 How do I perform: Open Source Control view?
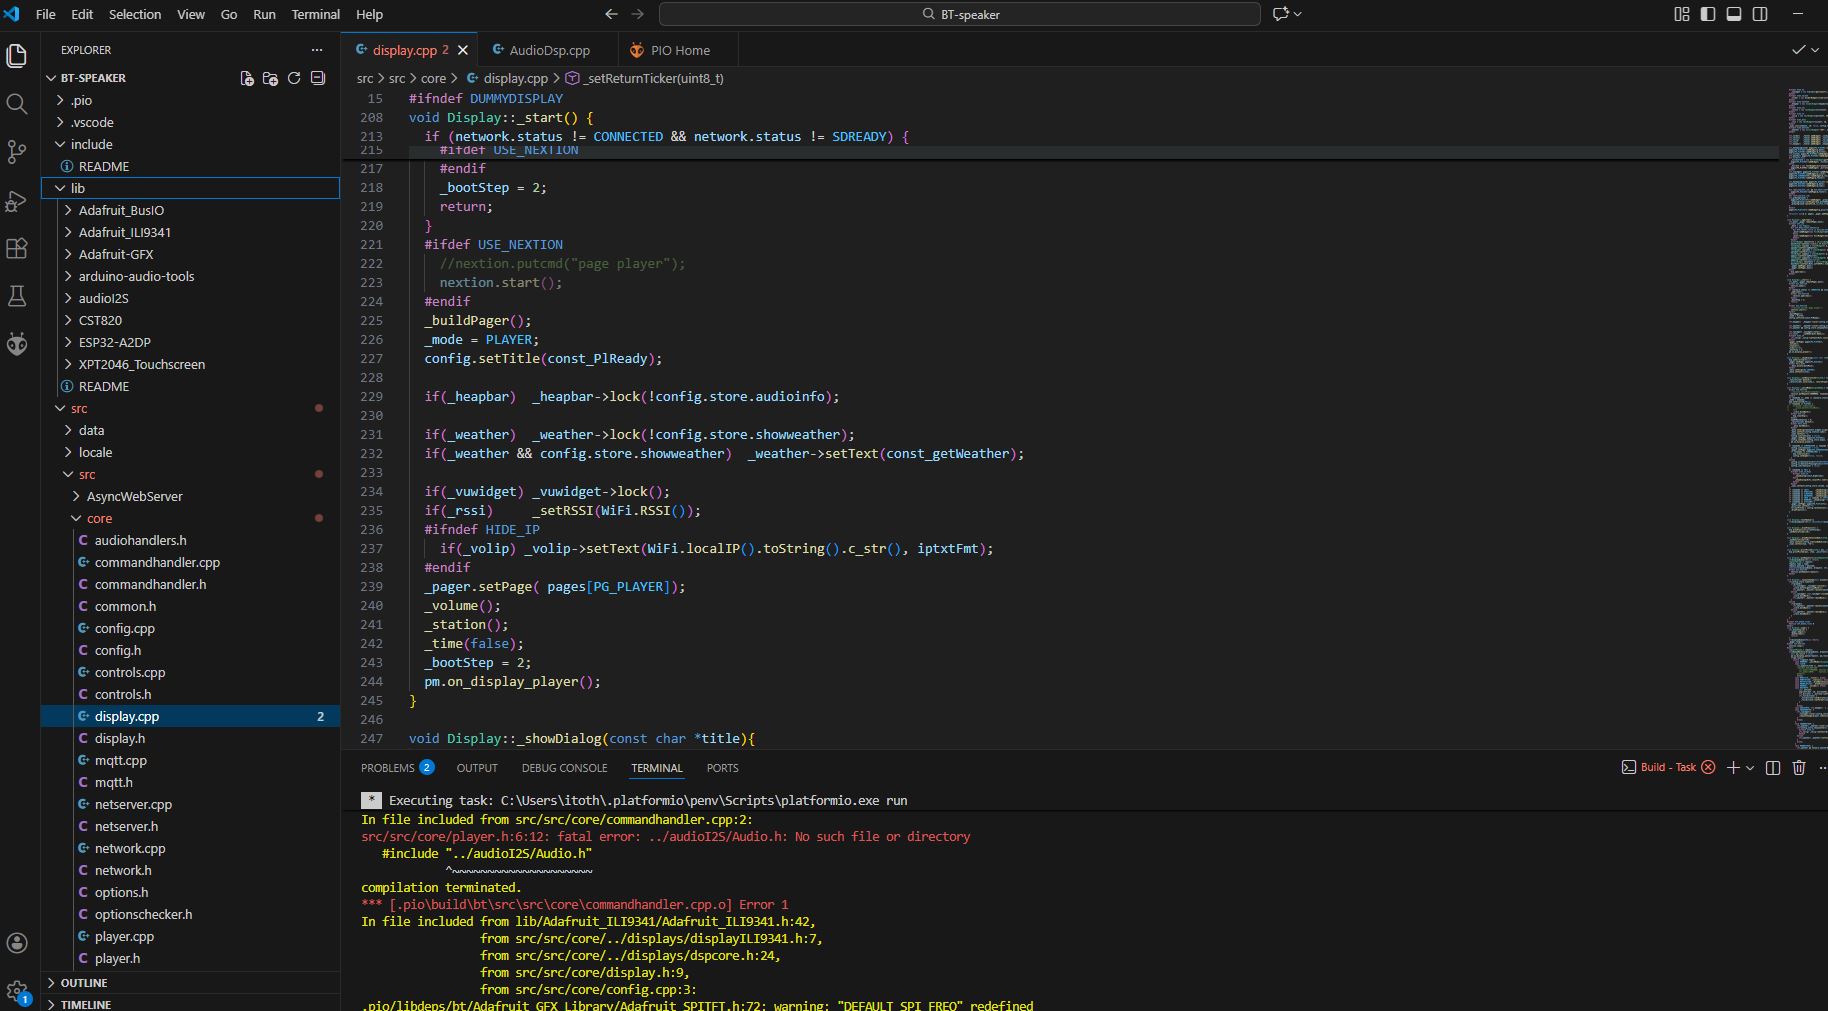pos(17,152)
